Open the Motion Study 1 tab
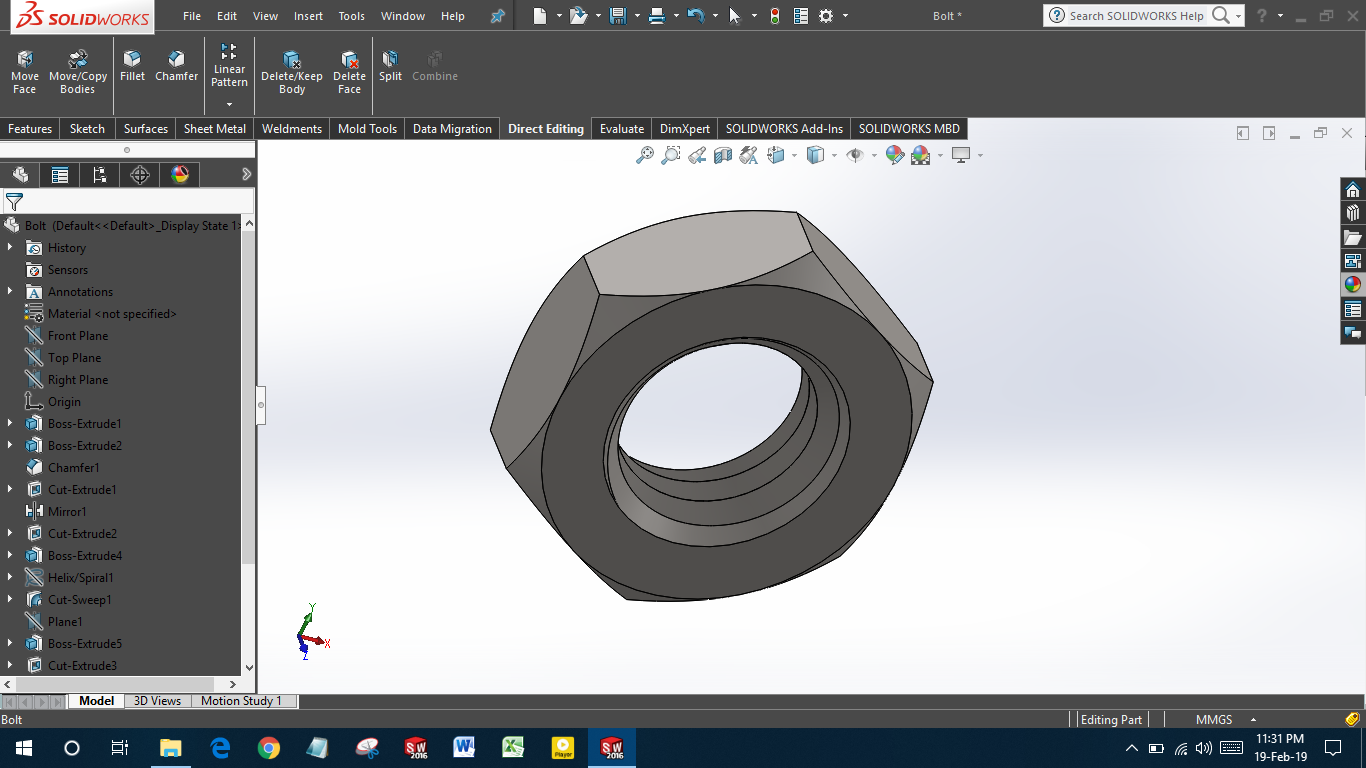Viewport: 1366px width, 768px height. (241, 701)
